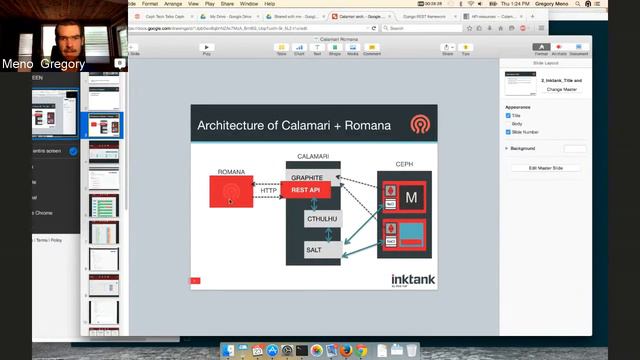The width and height of the screenshot is (640, 360).
Task: Open the Format inspector
Action: coord(541,47)
